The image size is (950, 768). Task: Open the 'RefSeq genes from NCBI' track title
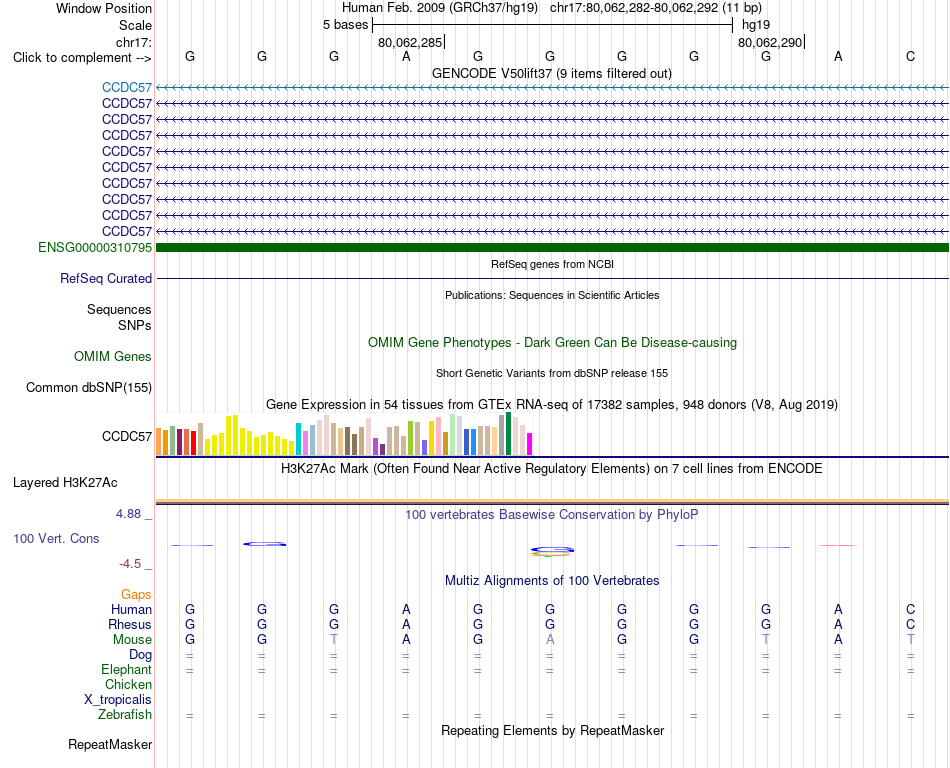552,264
